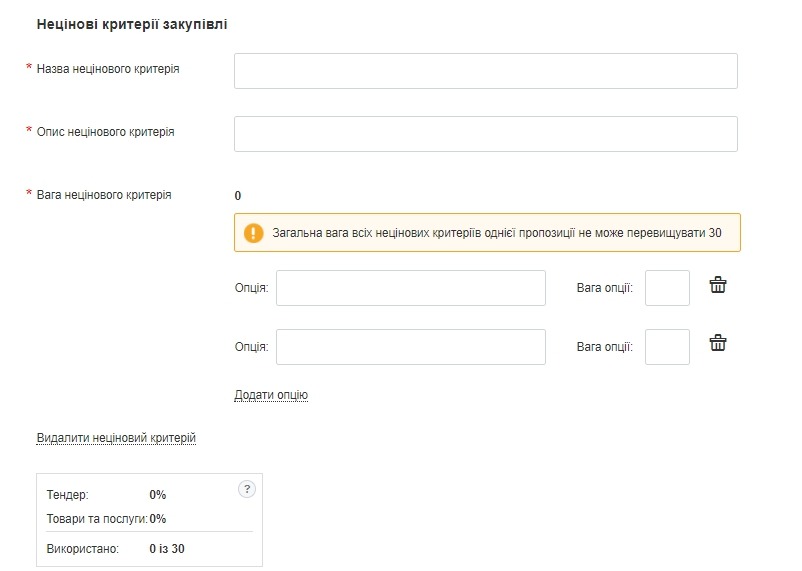The image size is (802, 571).
Task: Select the second Вага опції input box
Action: point(667,347)
